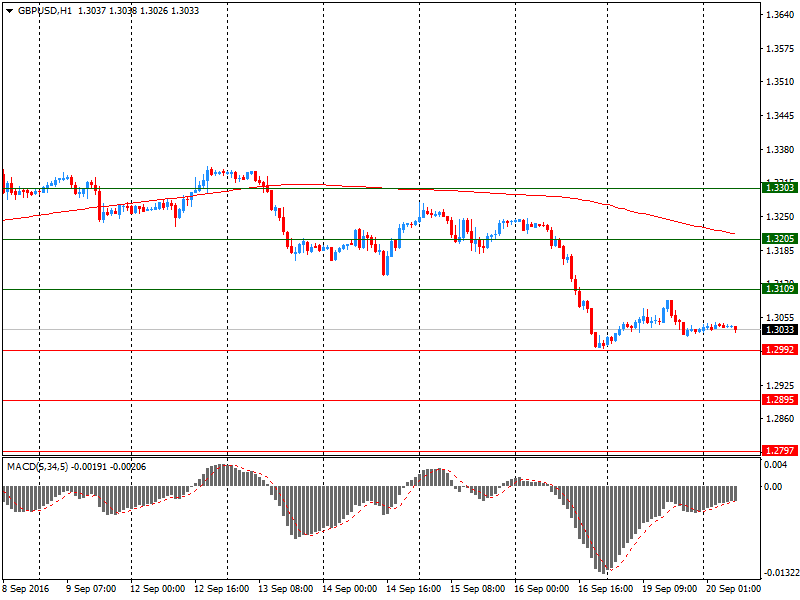
Task: Select the 1.3303 green price level label
Action: point(780,188)
